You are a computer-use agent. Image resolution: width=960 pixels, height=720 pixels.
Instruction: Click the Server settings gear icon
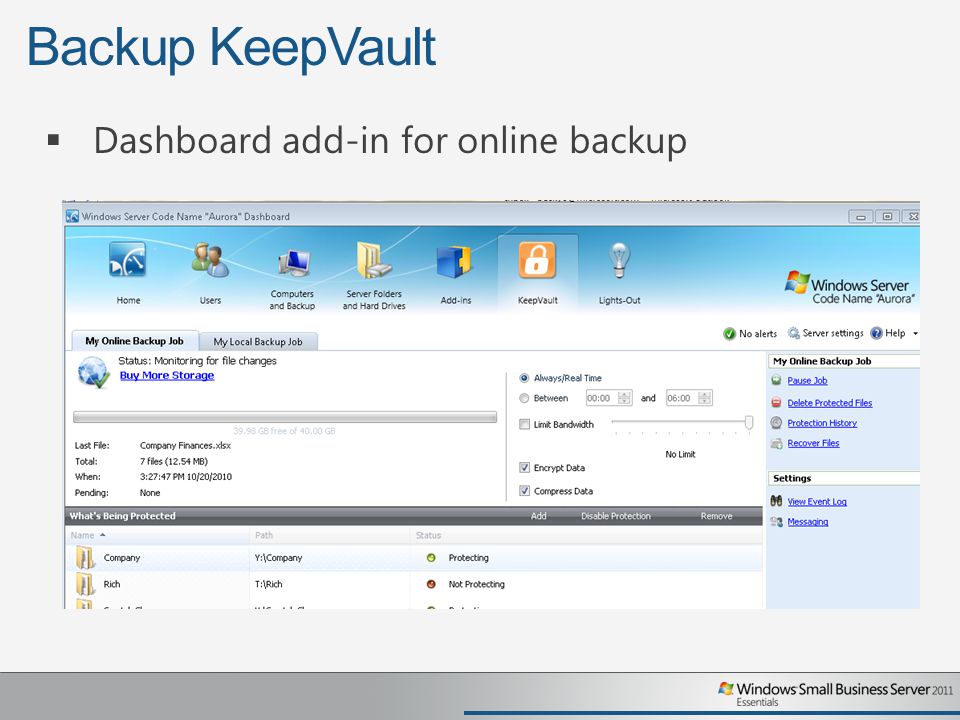point(793,333)
